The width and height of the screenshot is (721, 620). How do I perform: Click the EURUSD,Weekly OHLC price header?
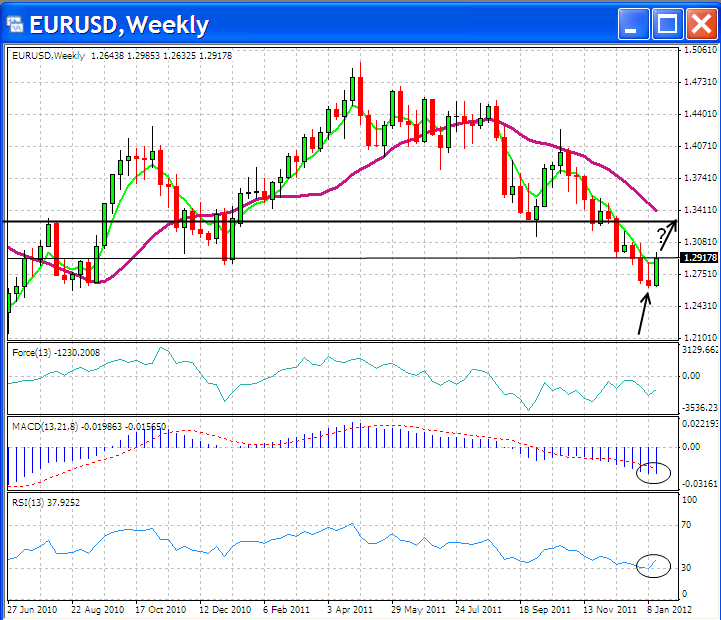122,56
